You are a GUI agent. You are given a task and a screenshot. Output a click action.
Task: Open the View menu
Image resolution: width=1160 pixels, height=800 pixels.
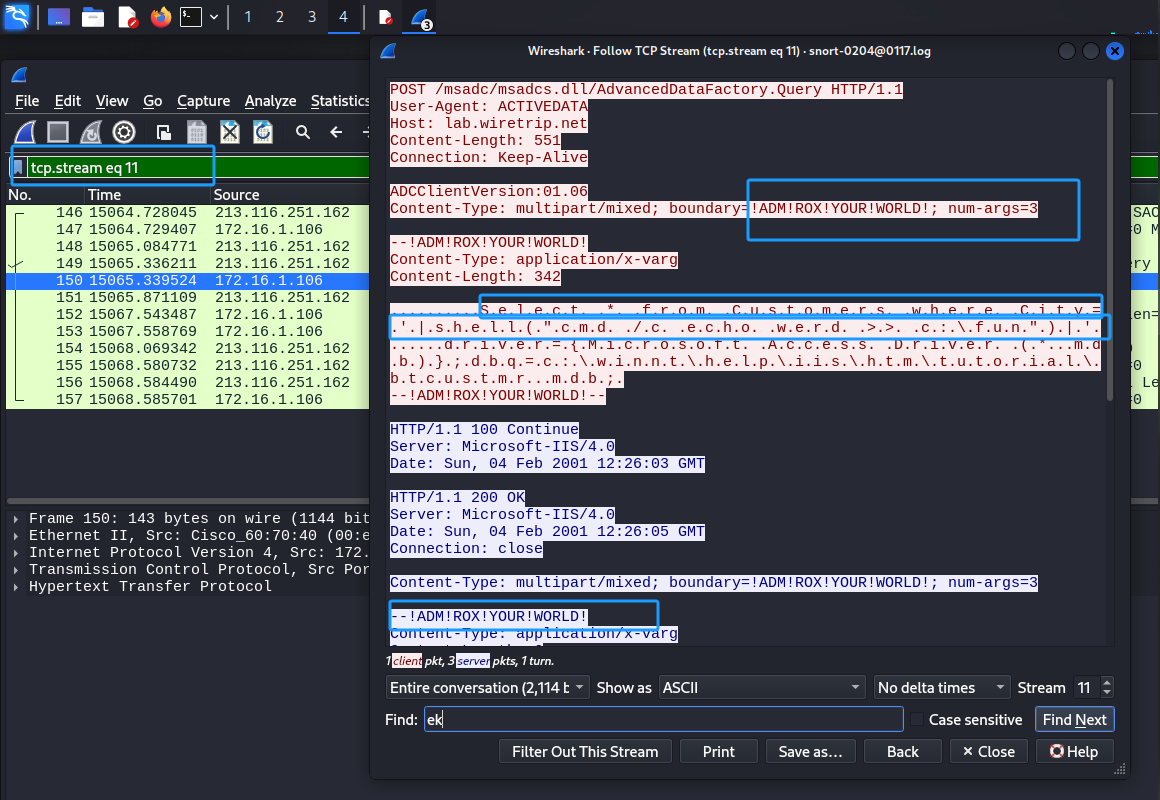112,101
